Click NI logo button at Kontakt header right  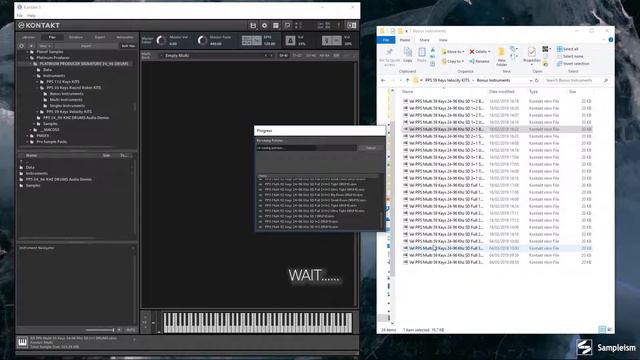pyautogui.click(x=351, y=25)
